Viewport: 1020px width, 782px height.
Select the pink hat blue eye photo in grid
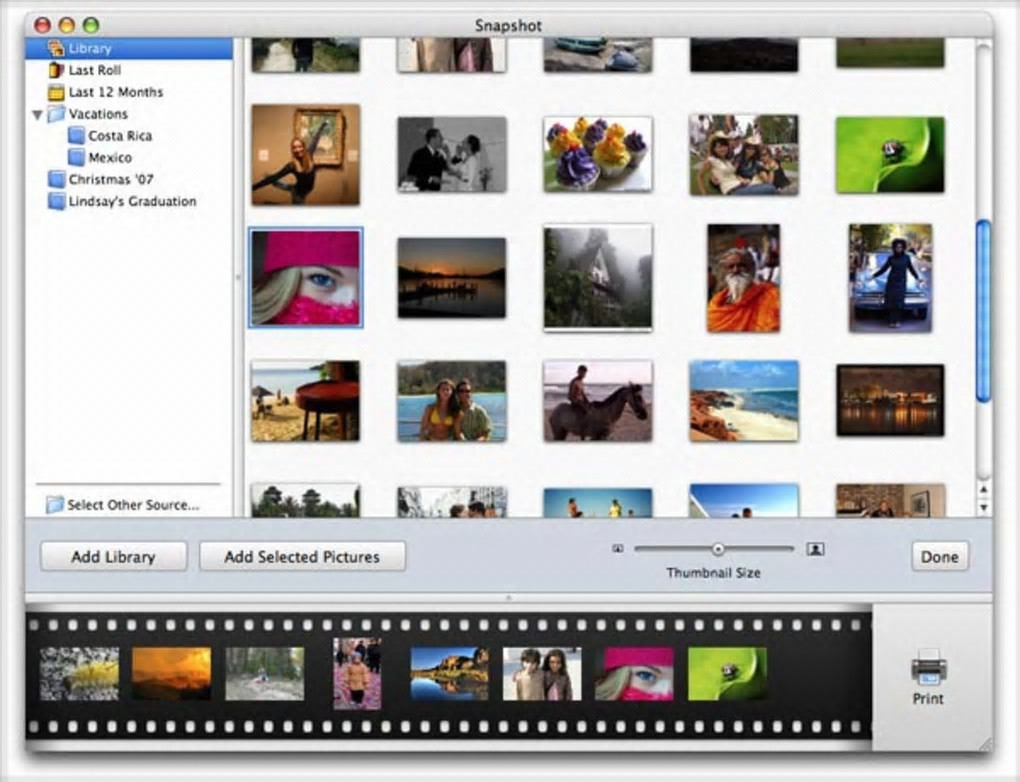(x=306, y=278)
